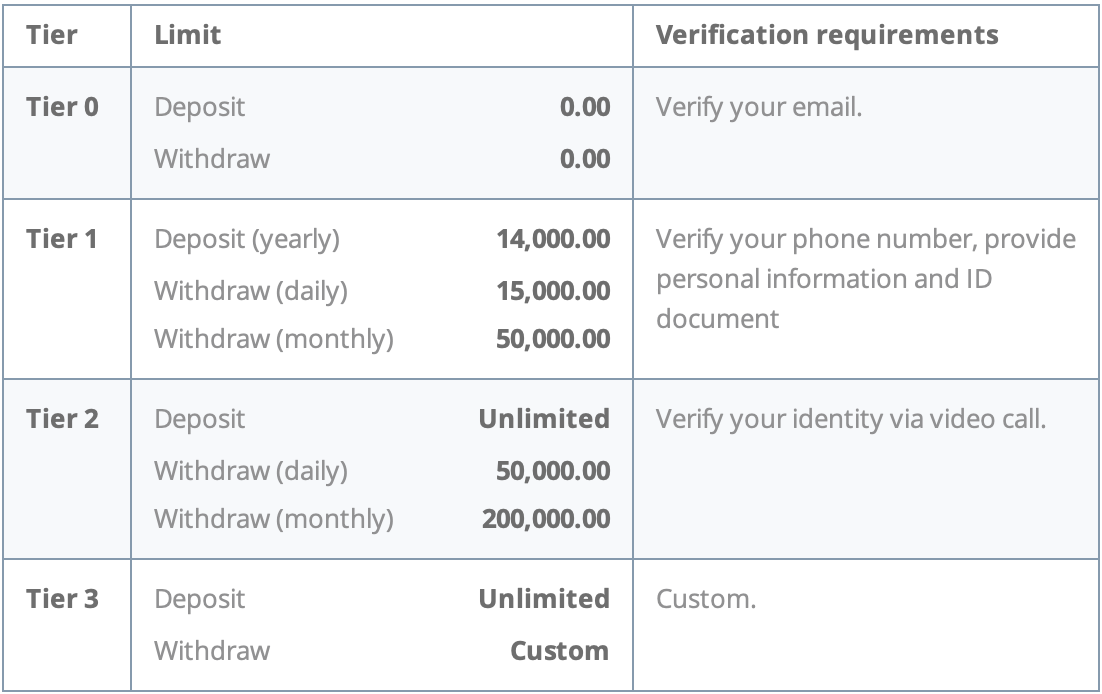Screen dimensions: 1102x694
Task: Click Tier 1 monthly withdraw 50,000.00 value
Action: 553,339
